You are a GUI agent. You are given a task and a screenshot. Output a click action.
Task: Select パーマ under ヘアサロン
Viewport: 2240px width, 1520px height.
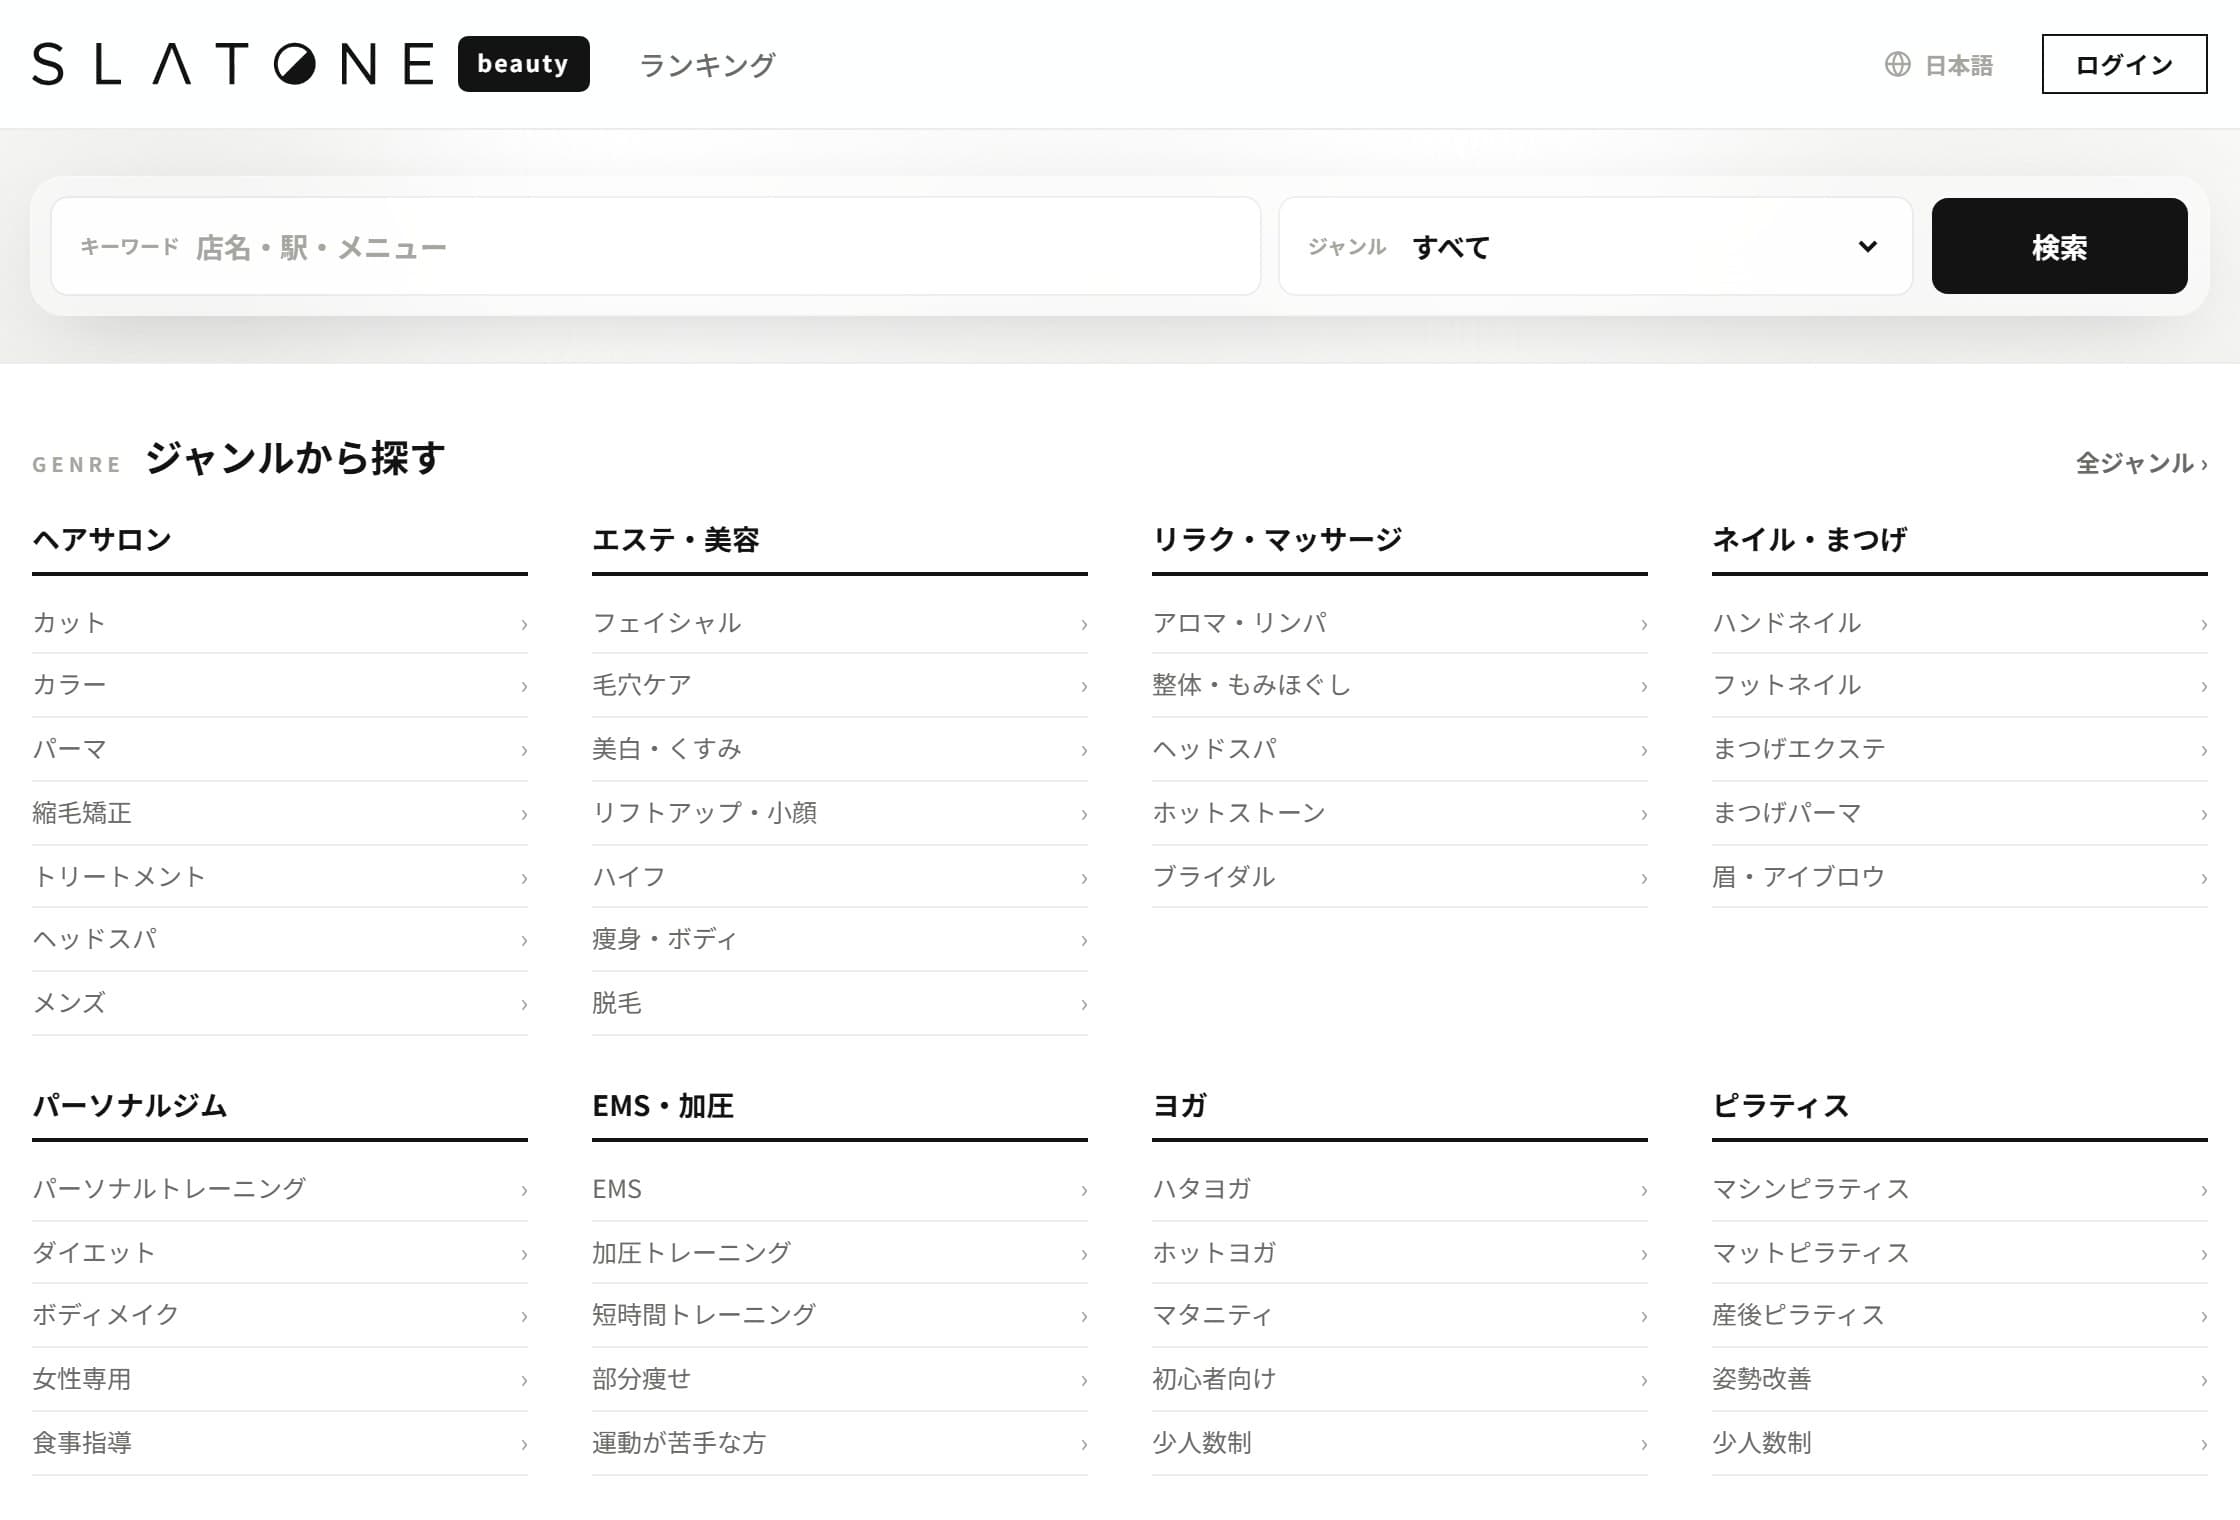pos(280,749)
